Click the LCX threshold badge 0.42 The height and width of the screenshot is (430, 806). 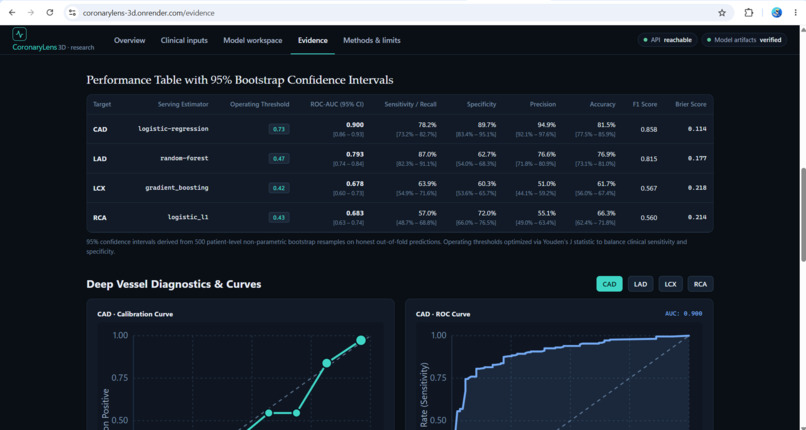click(279, 188)
